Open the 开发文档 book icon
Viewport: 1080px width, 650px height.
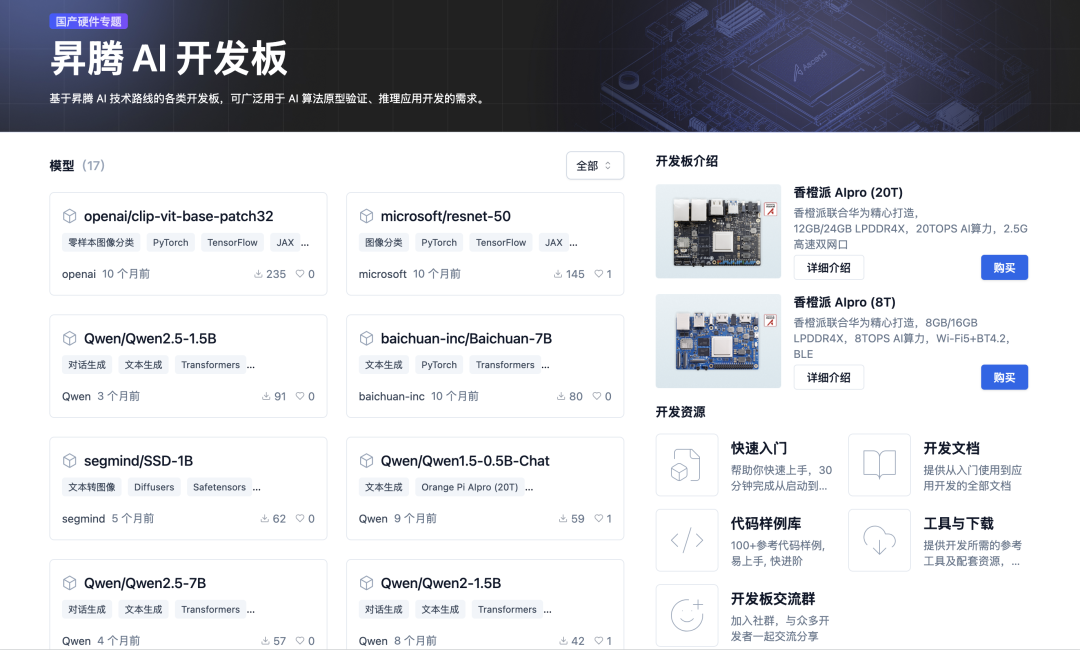880,465
